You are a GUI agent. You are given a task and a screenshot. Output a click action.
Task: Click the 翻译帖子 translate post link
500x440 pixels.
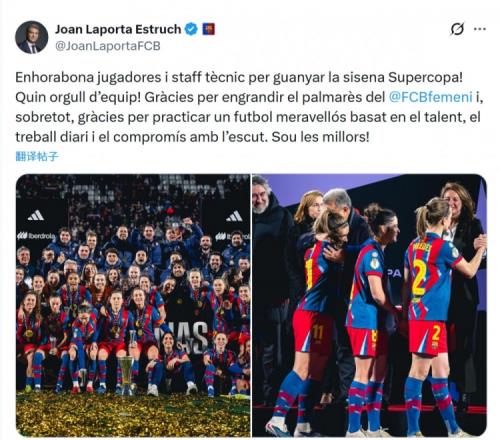tap(37, 156)
